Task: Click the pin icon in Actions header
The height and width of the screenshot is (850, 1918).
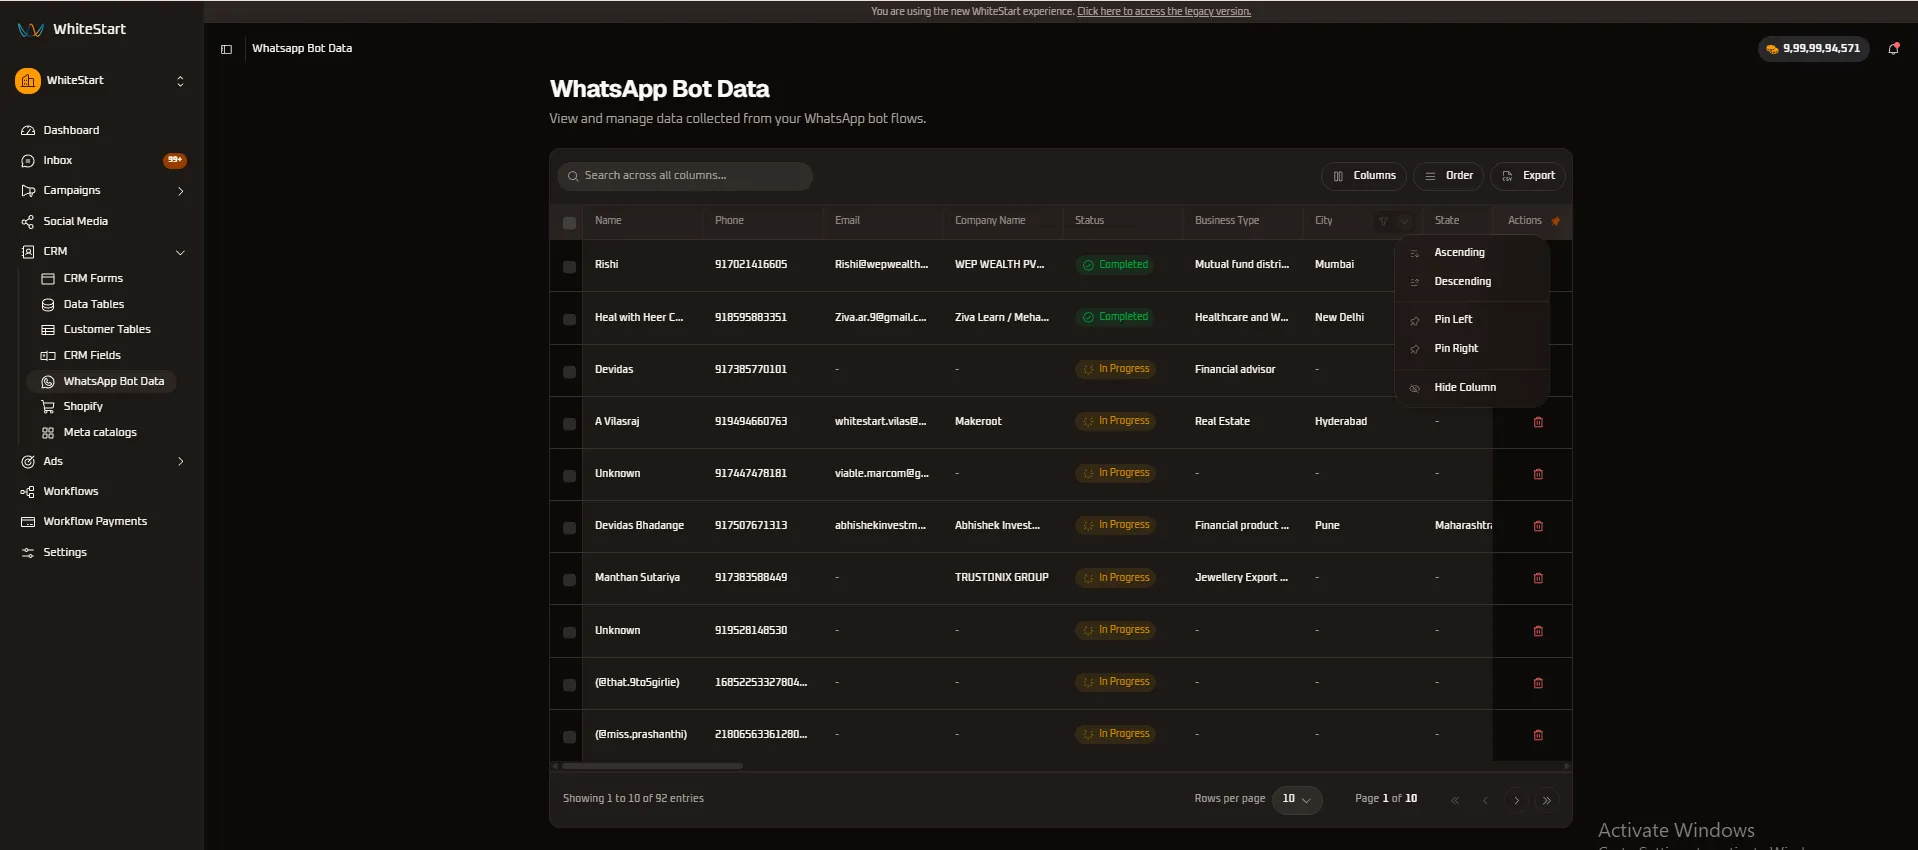Action: pos(1556,221)
